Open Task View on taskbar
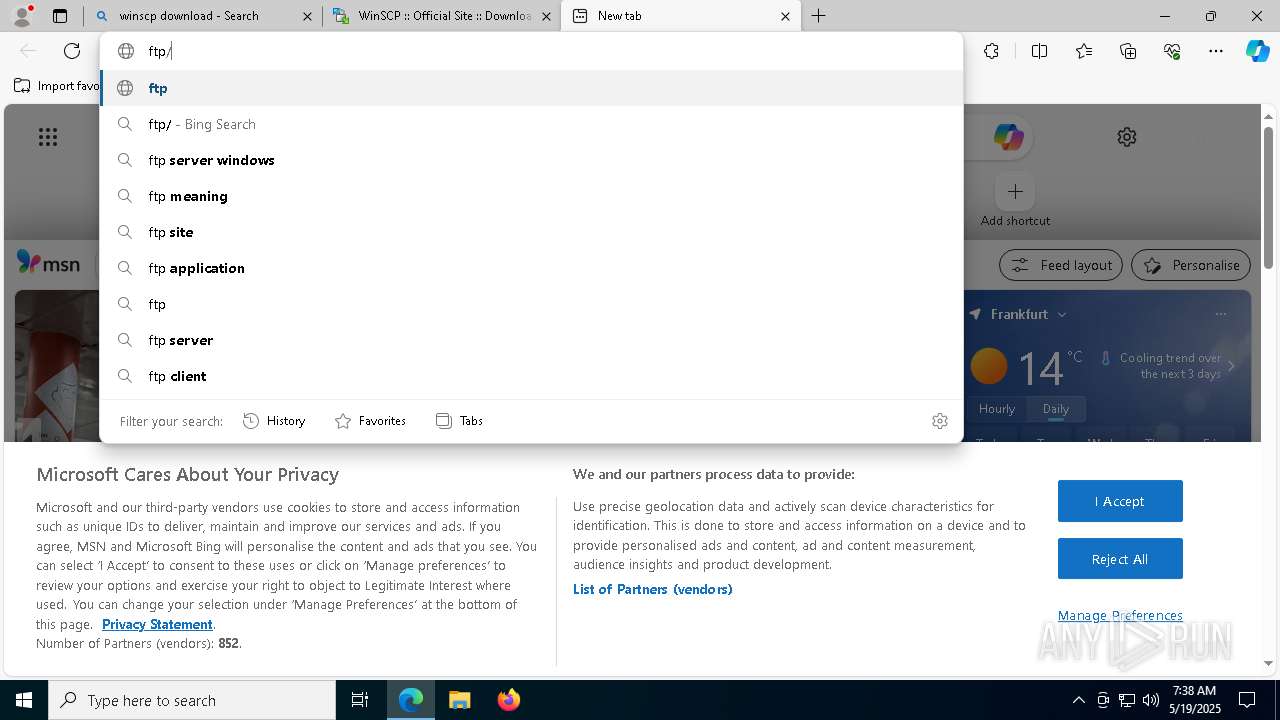This screenshot has width=1280, height=720. (360, 700)
